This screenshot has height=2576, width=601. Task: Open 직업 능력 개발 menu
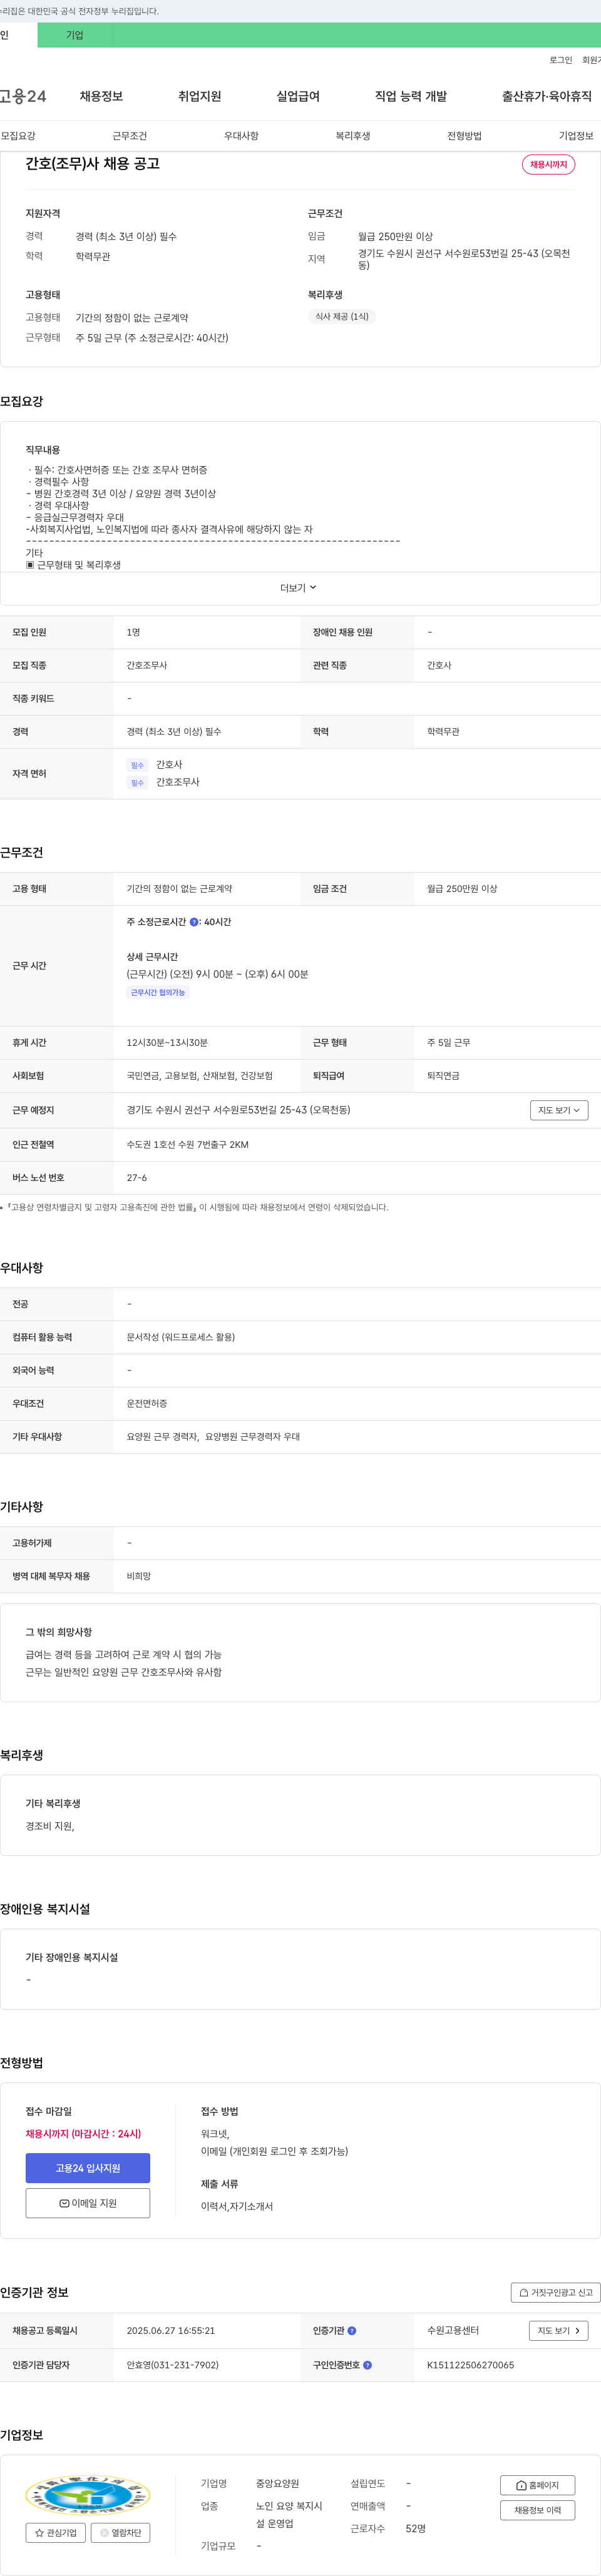(411, 96)
